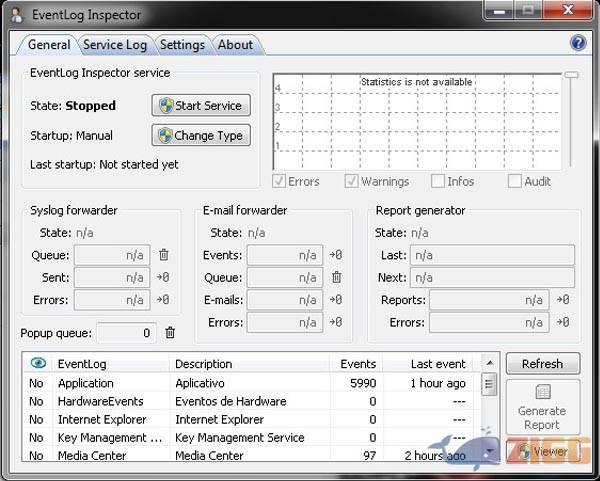The height and width of the screenshot is (481, 600).
Task: Click the eye column header icon
Action: click(x=38, y=363)
